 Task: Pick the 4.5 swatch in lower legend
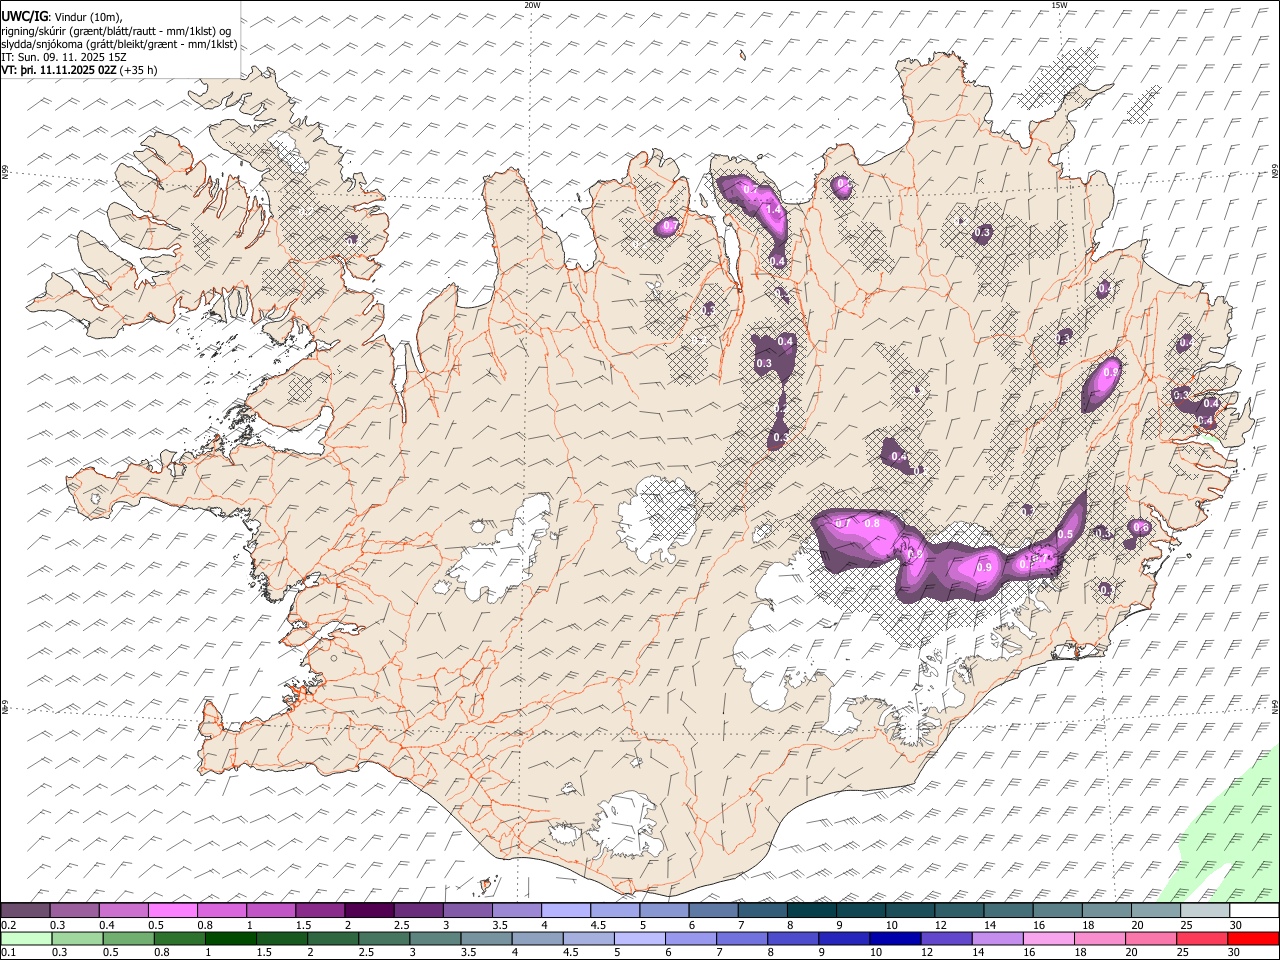pyautogui.click(x=591, y=938)
